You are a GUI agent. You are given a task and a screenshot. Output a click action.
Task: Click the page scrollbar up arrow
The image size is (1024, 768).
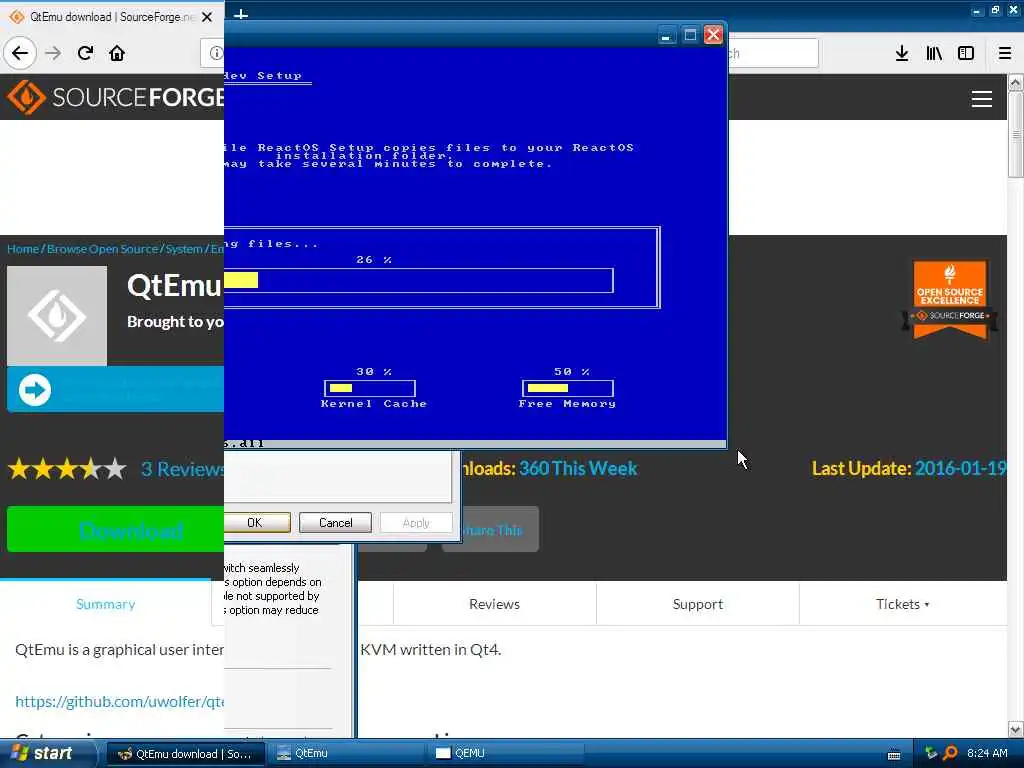[x=1015, y=83]
